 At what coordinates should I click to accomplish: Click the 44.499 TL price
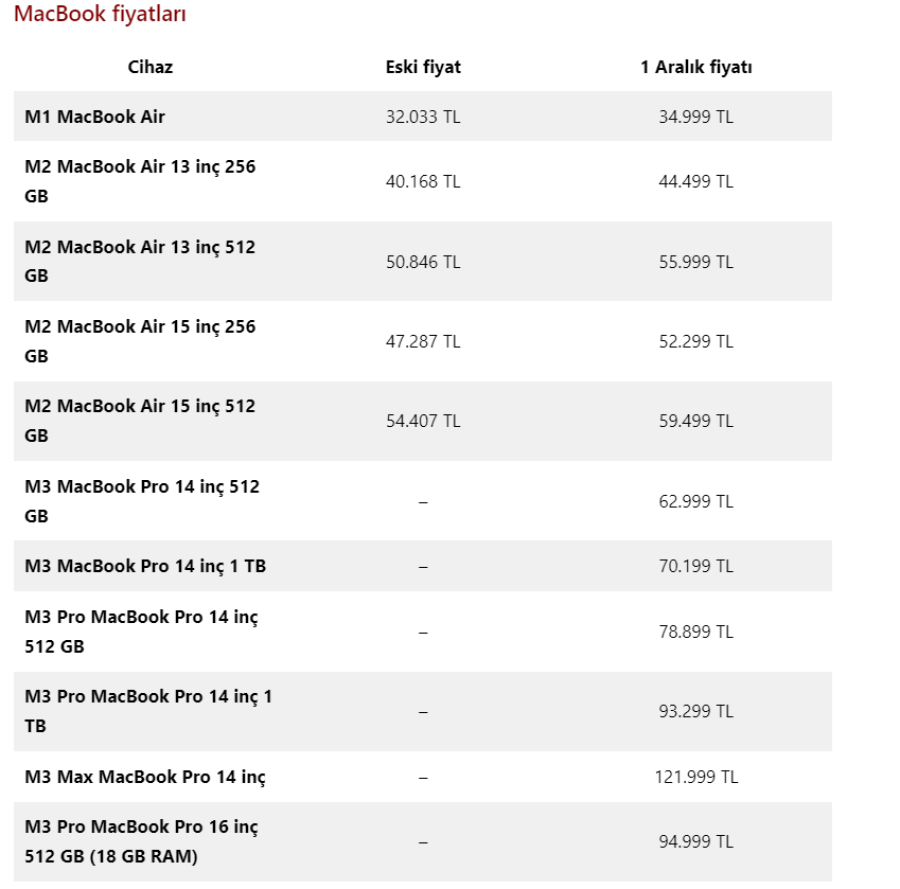[696, 181]
